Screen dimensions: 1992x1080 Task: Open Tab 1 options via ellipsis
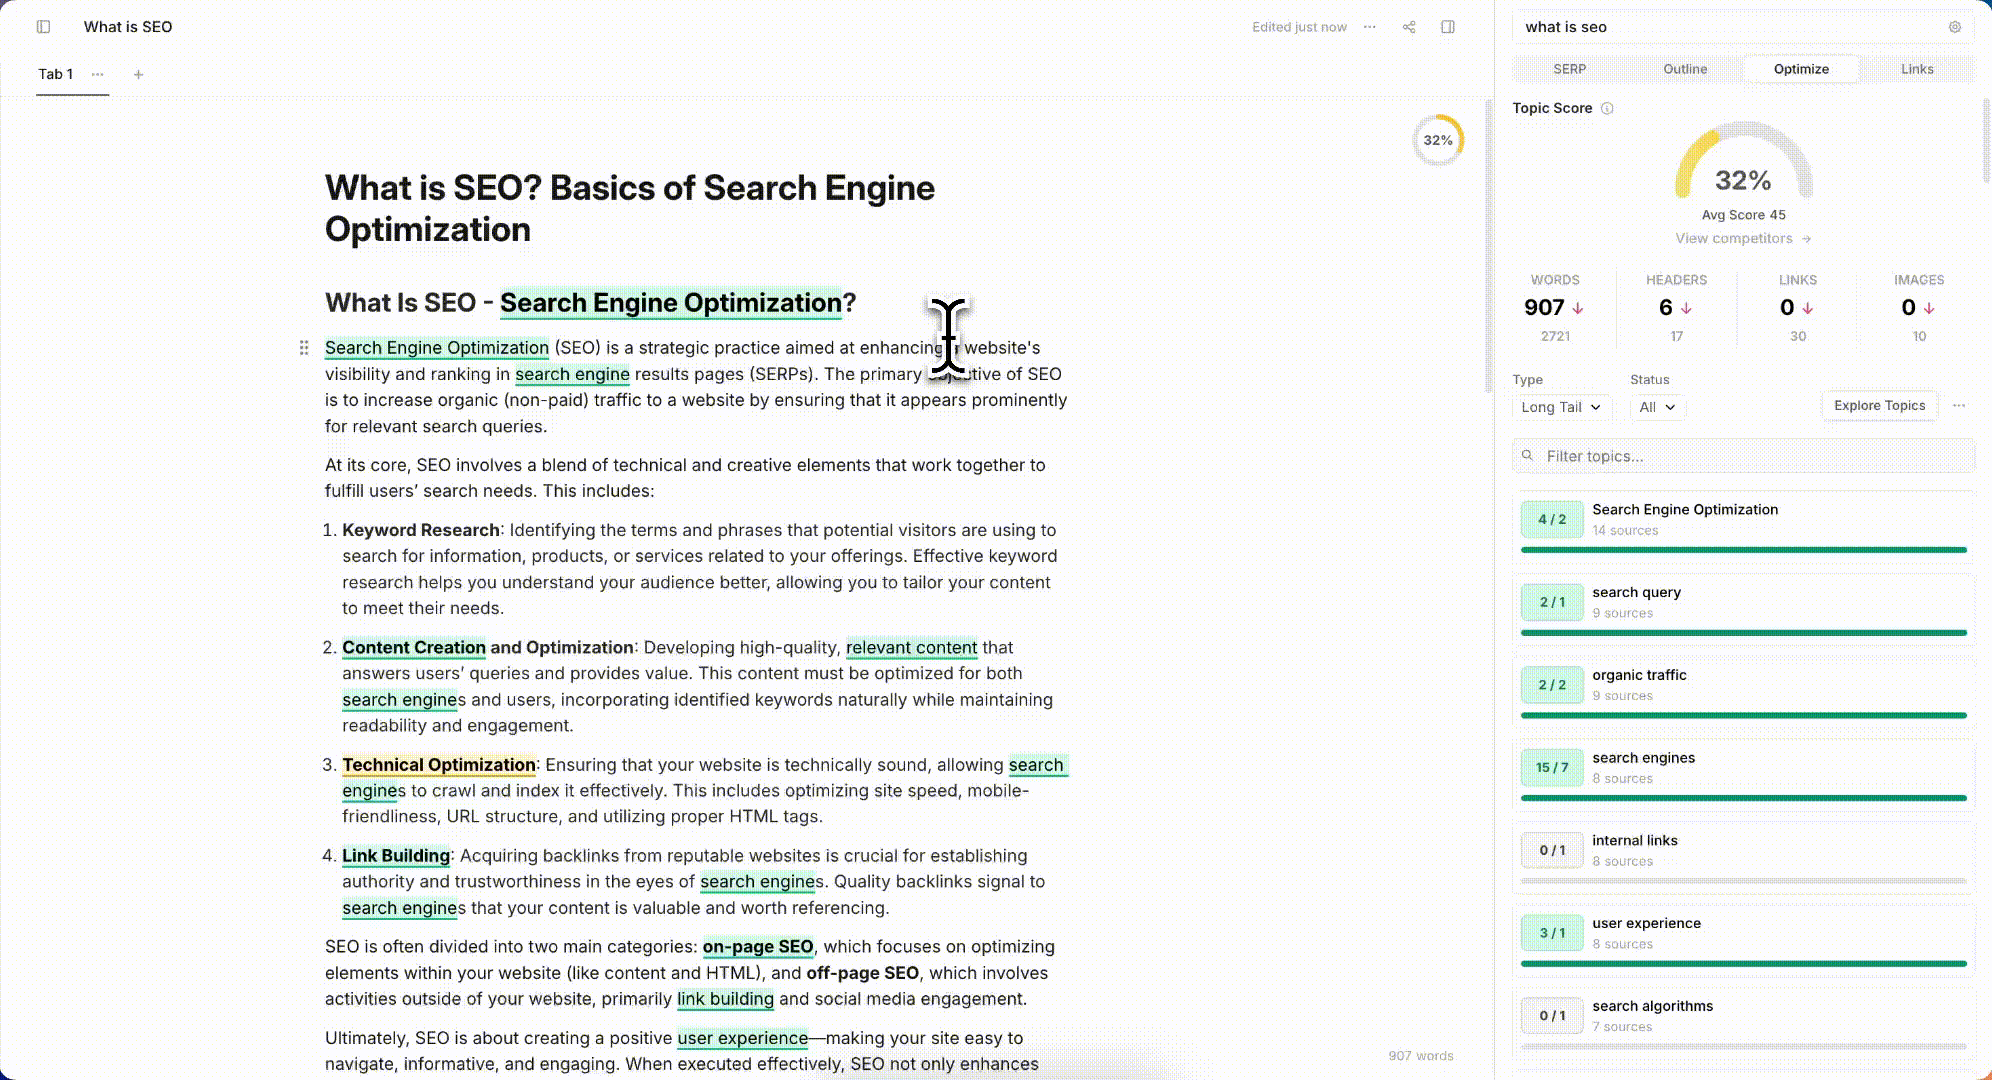pos(97,74)
